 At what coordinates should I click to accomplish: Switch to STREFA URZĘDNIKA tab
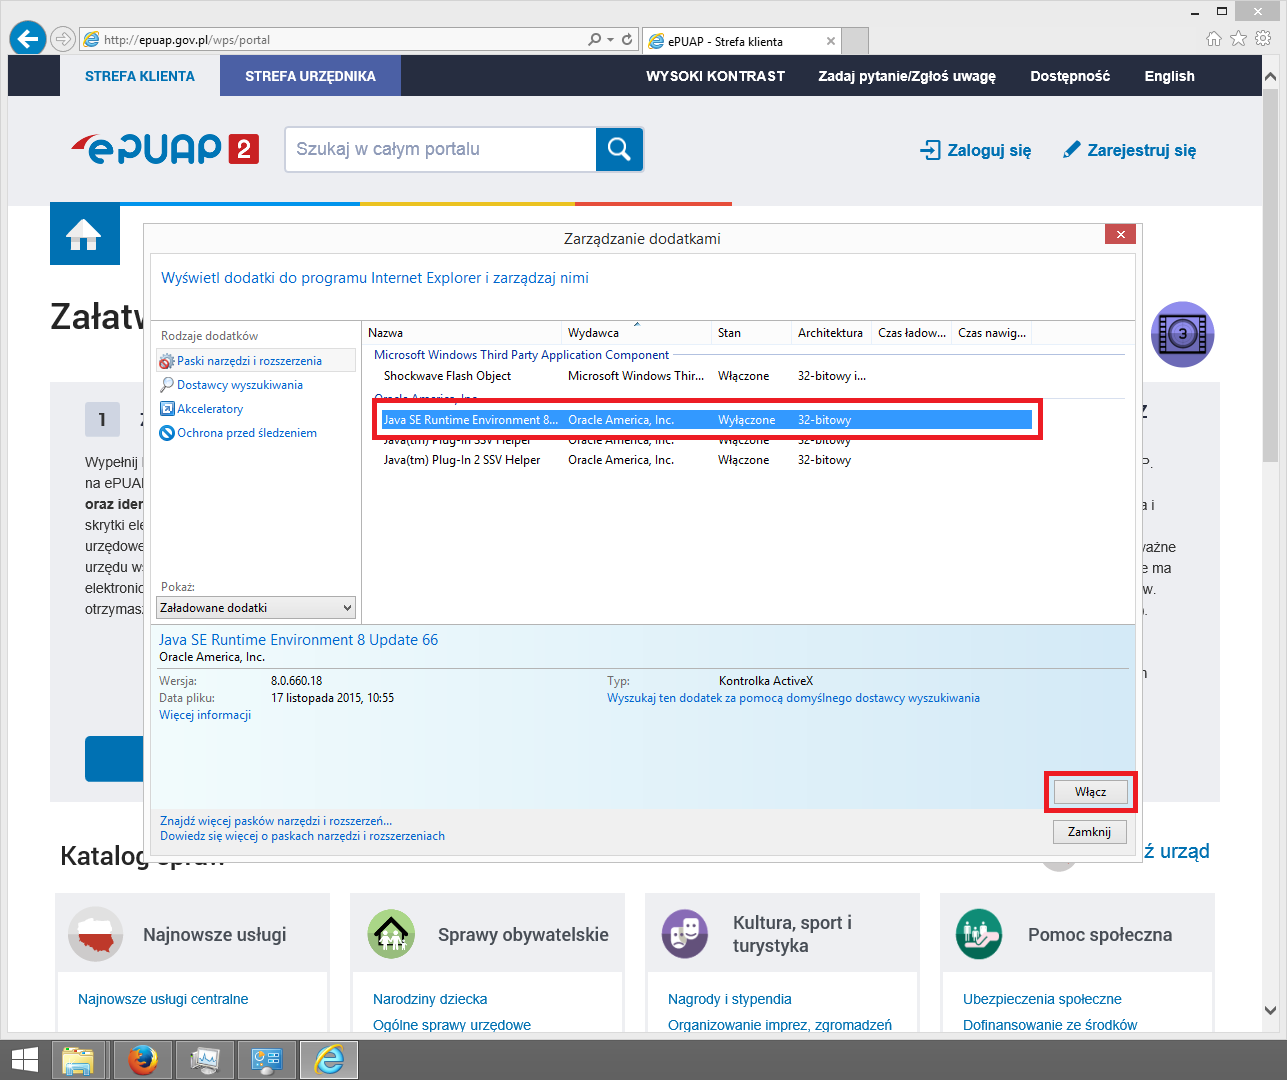coord(310,76)
